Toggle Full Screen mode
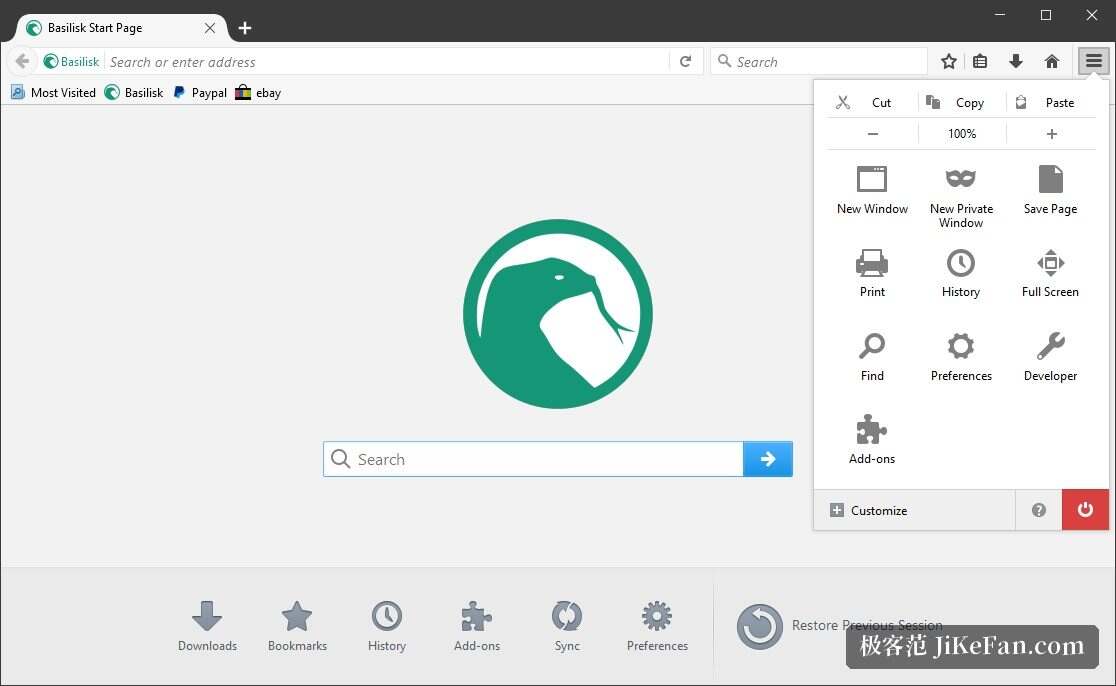 [x=1051, y=273]
